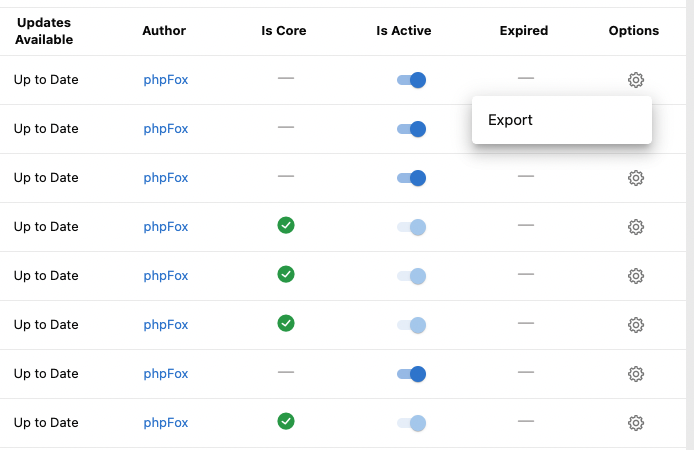Open options gear in first row
This screenshot has width=694, height=450.
point(636,80)
